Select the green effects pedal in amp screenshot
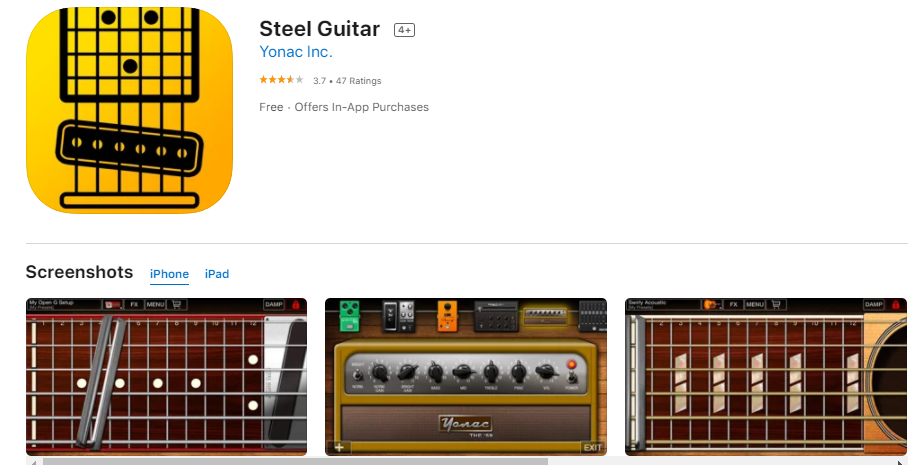 click(350, 316)
